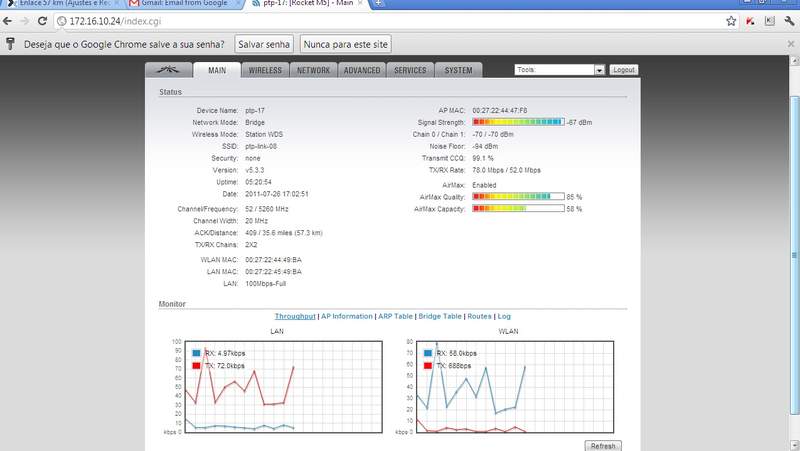Click the ACK/Distance value 409 / 35.6 miles
The width and height of the screenshot is (800, 451).
[284, 233]
